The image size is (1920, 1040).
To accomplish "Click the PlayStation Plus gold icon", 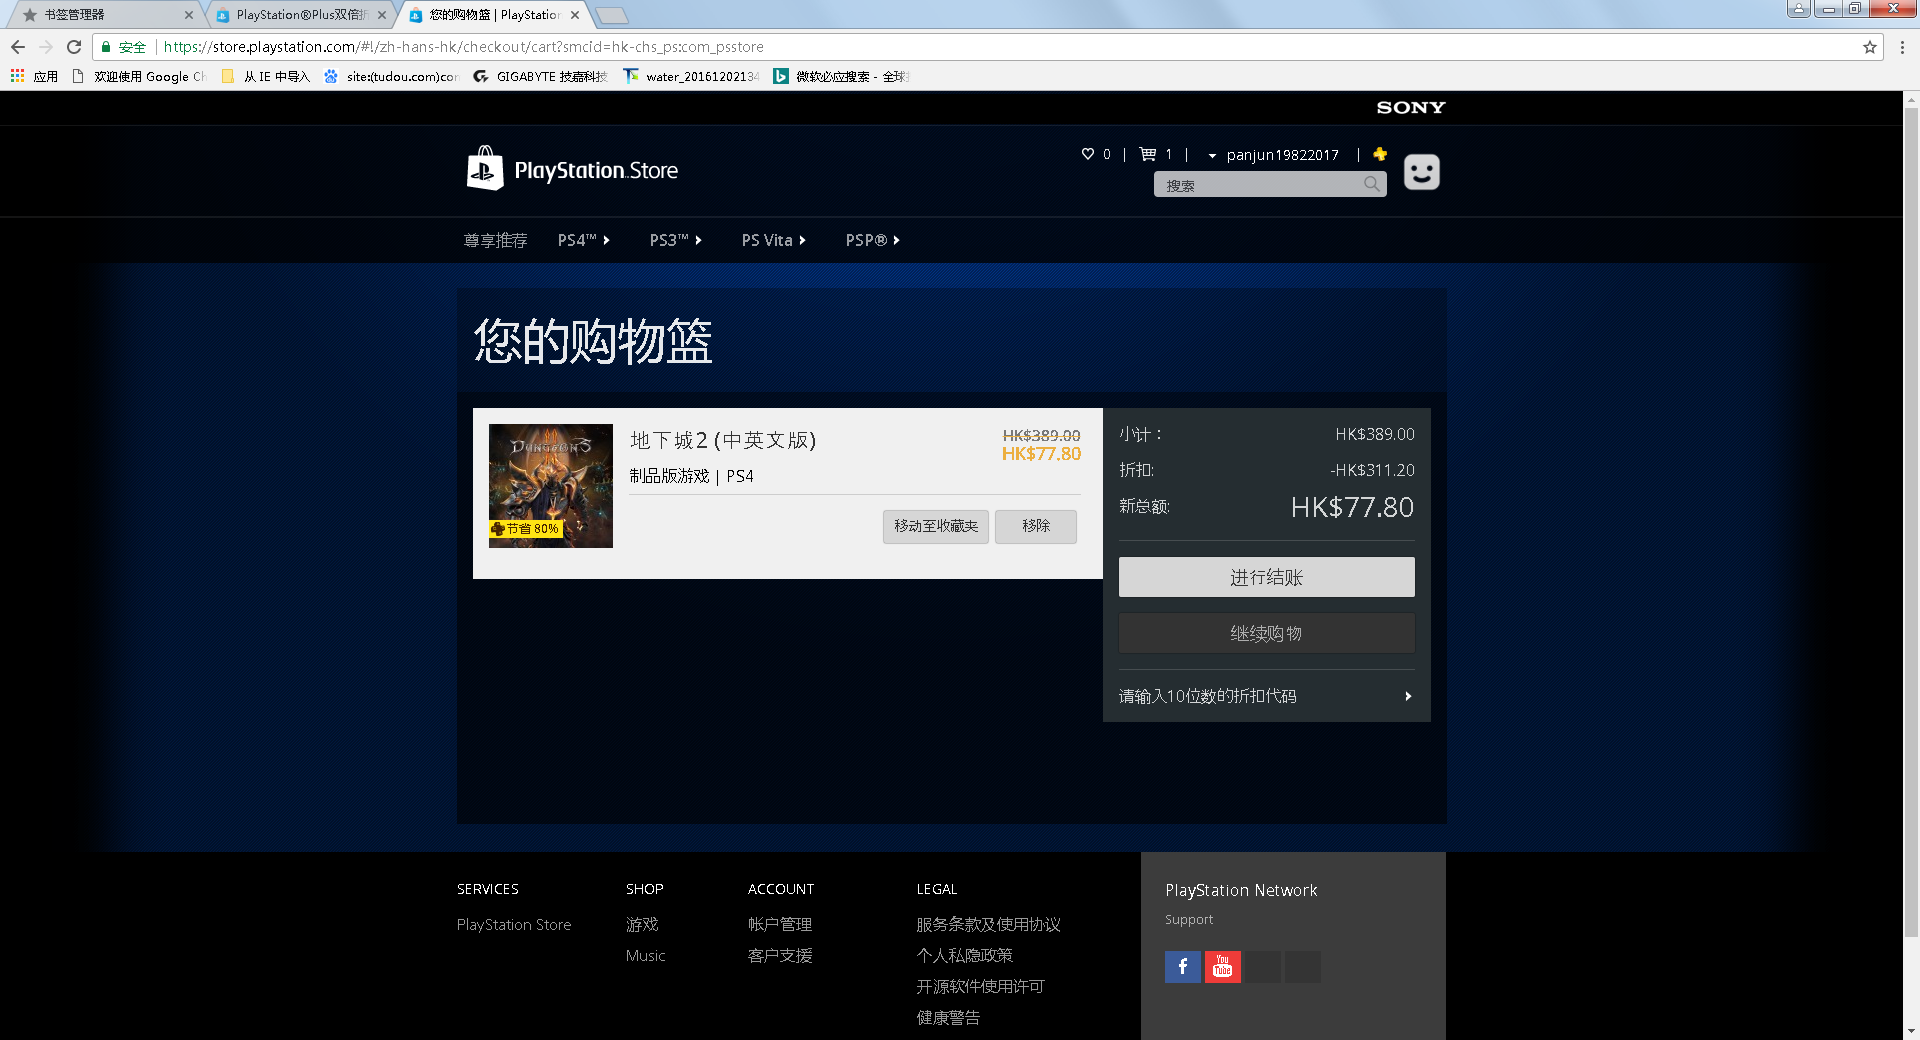I will 1380,154.
